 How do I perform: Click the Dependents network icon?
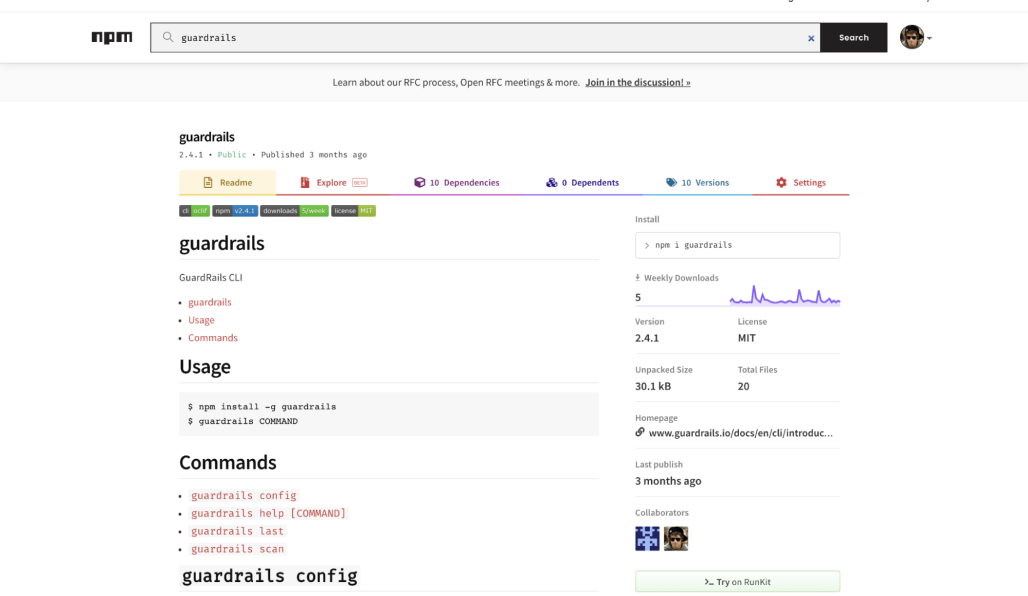tap(552, 182)
